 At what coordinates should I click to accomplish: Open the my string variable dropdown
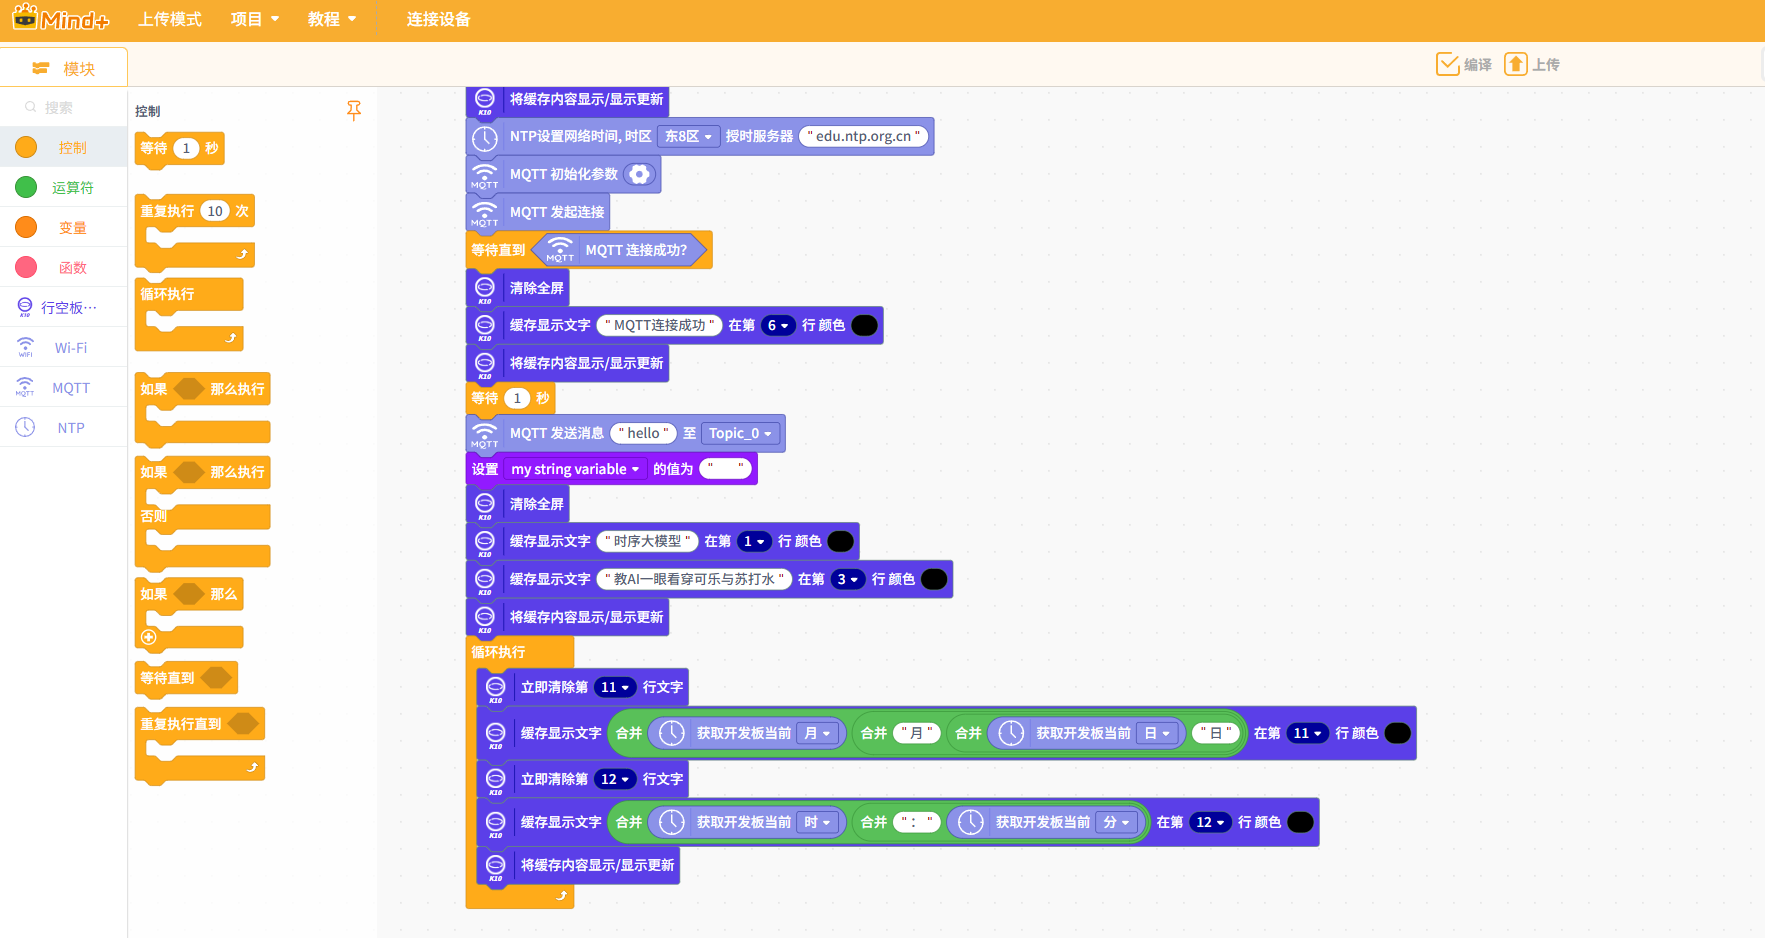tap(575, 469)
